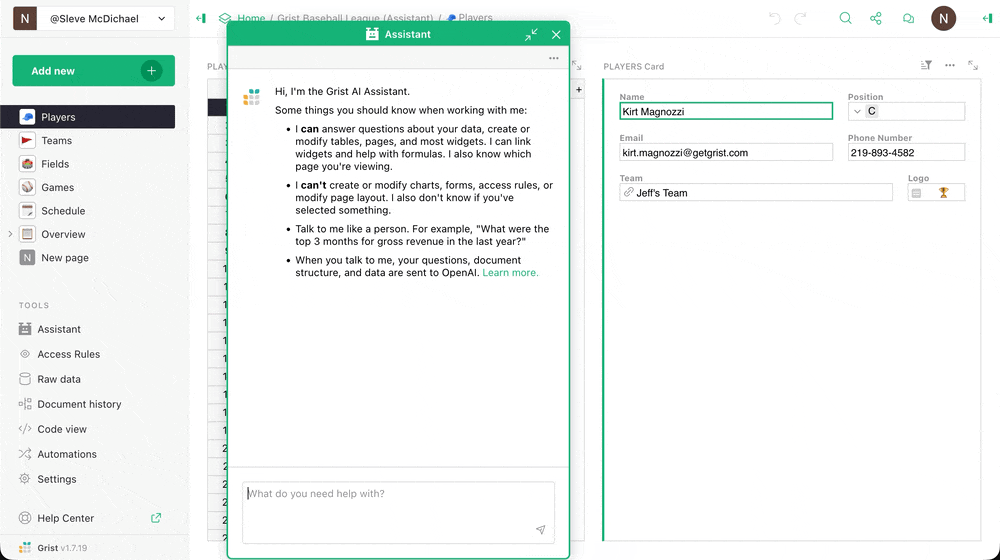Click the Email field

[x=726, y=152]
